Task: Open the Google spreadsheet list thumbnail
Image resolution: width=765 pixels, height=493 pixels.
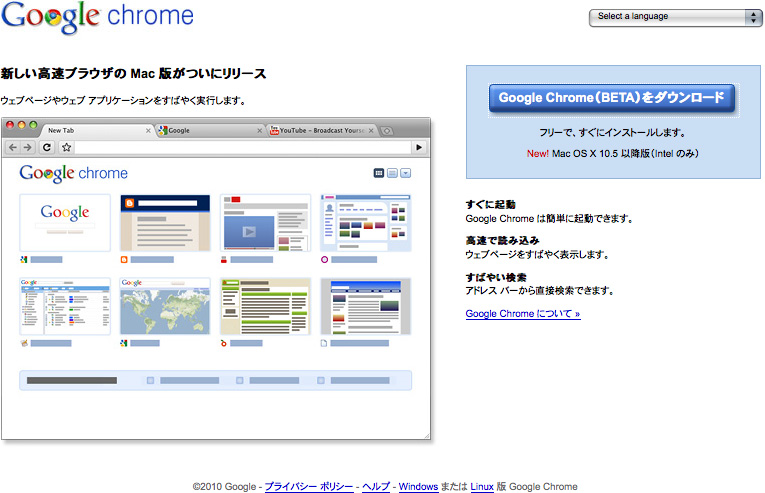Action: point(65,306)
